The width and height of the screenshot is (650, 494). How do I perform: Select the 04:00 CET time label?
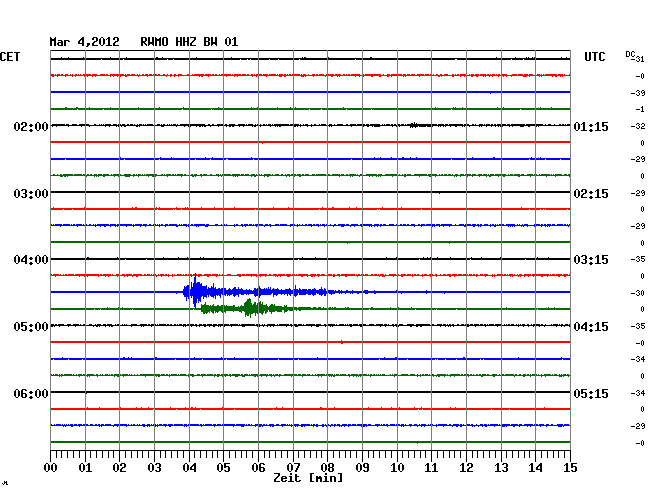coord(31,260)
